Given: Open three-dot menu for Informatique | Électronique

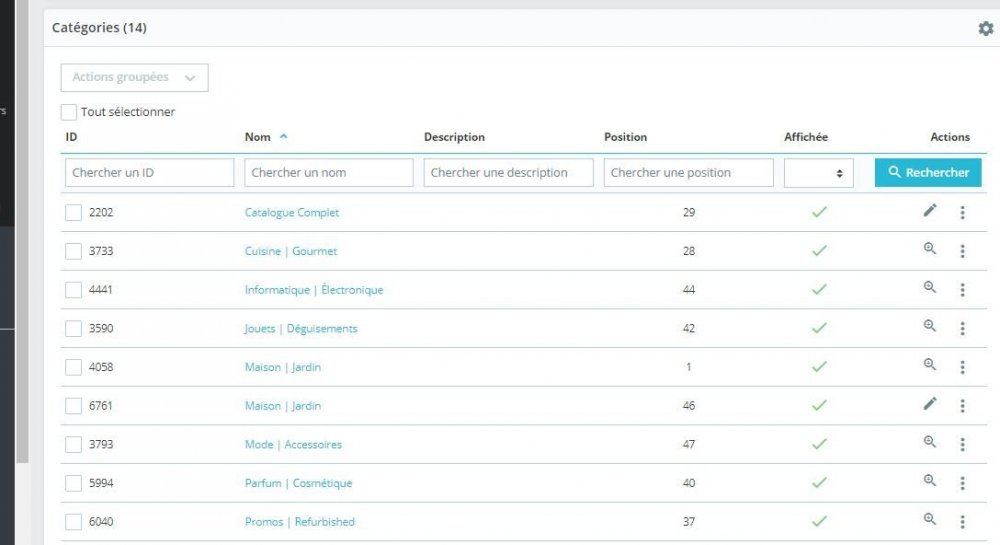Looking at the screenshot, I should 962,290.
